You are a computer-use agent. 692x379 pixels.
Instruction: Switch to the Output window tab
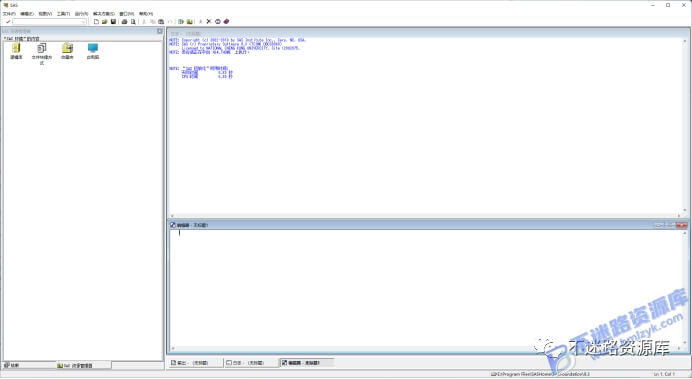click(195, 363)
